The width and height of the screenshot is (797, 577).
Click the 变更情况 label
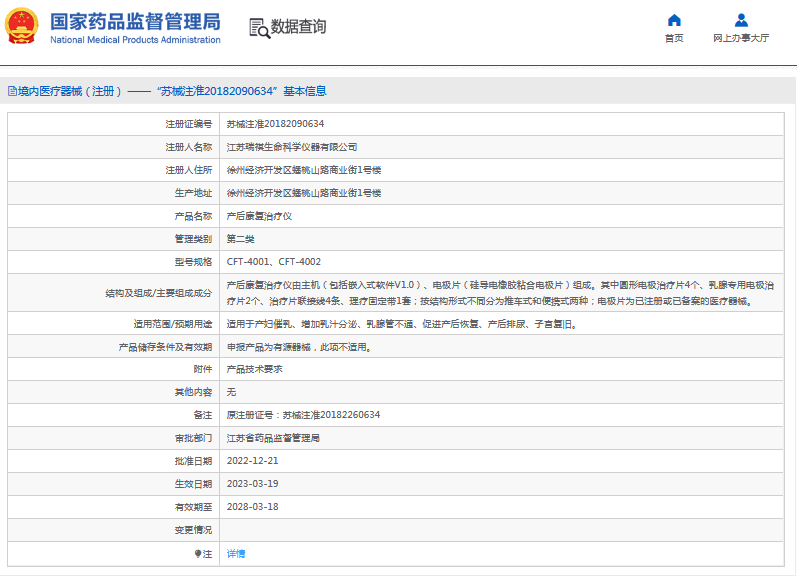(193, 530)
